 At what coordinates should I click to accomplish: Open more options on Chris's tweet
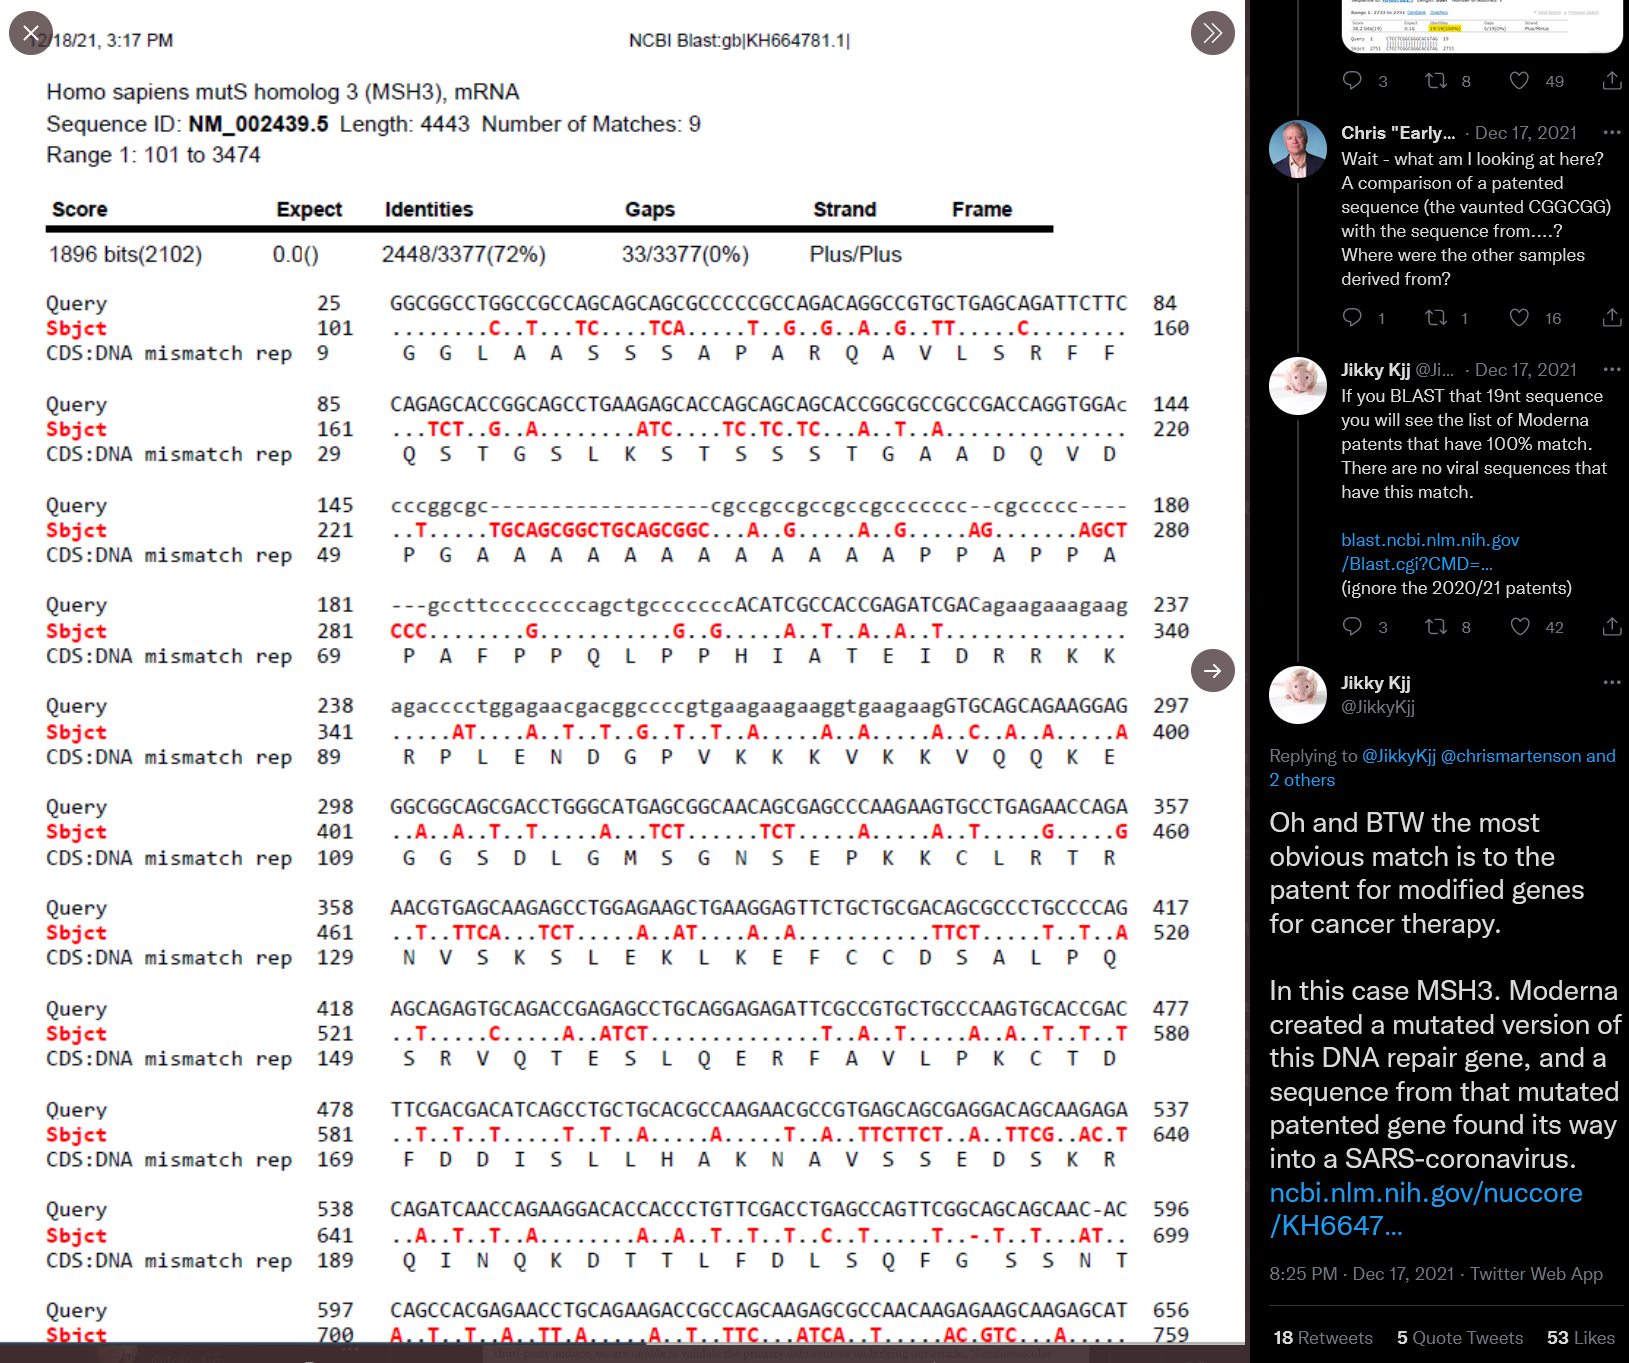[x=1612, y=132]
